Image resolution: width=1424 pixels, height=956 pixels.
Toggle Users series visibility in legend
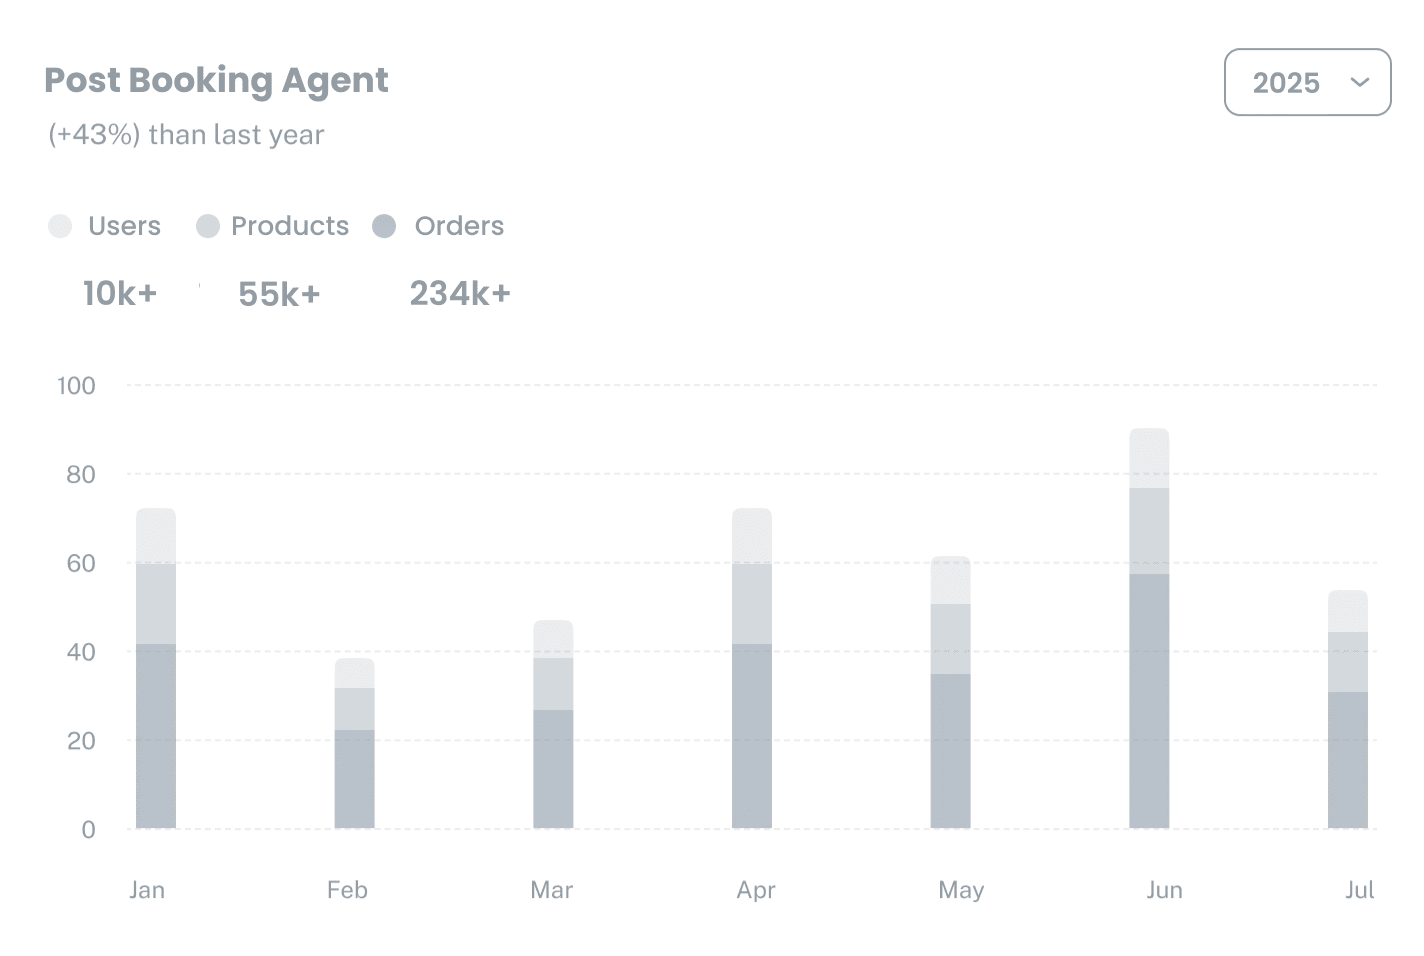(105, 226)
